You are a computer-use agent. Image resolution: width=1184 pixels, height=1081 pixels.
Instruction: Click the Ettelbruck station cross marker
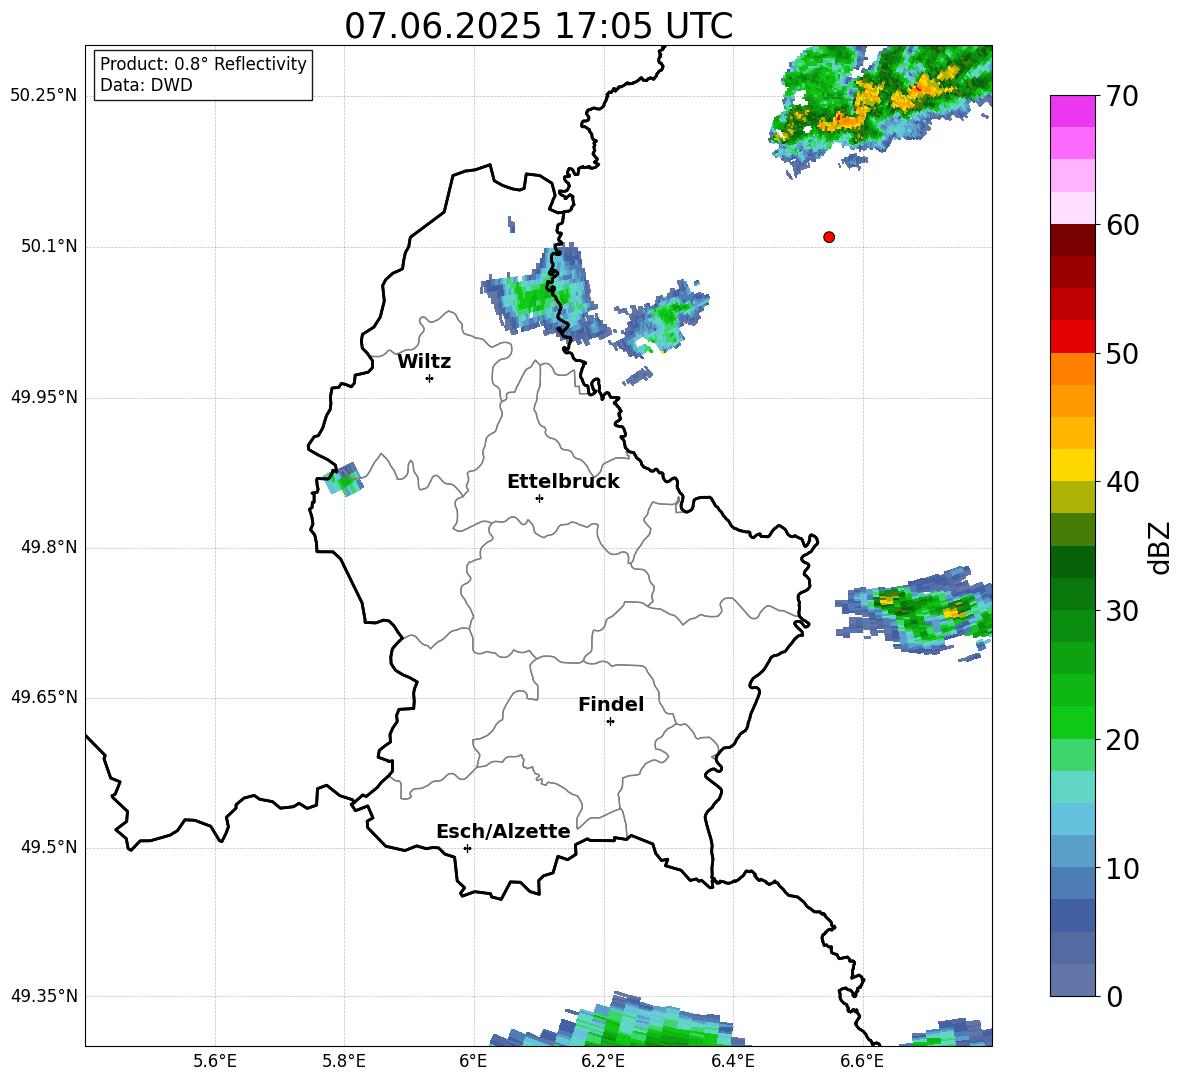click(539, 498)
